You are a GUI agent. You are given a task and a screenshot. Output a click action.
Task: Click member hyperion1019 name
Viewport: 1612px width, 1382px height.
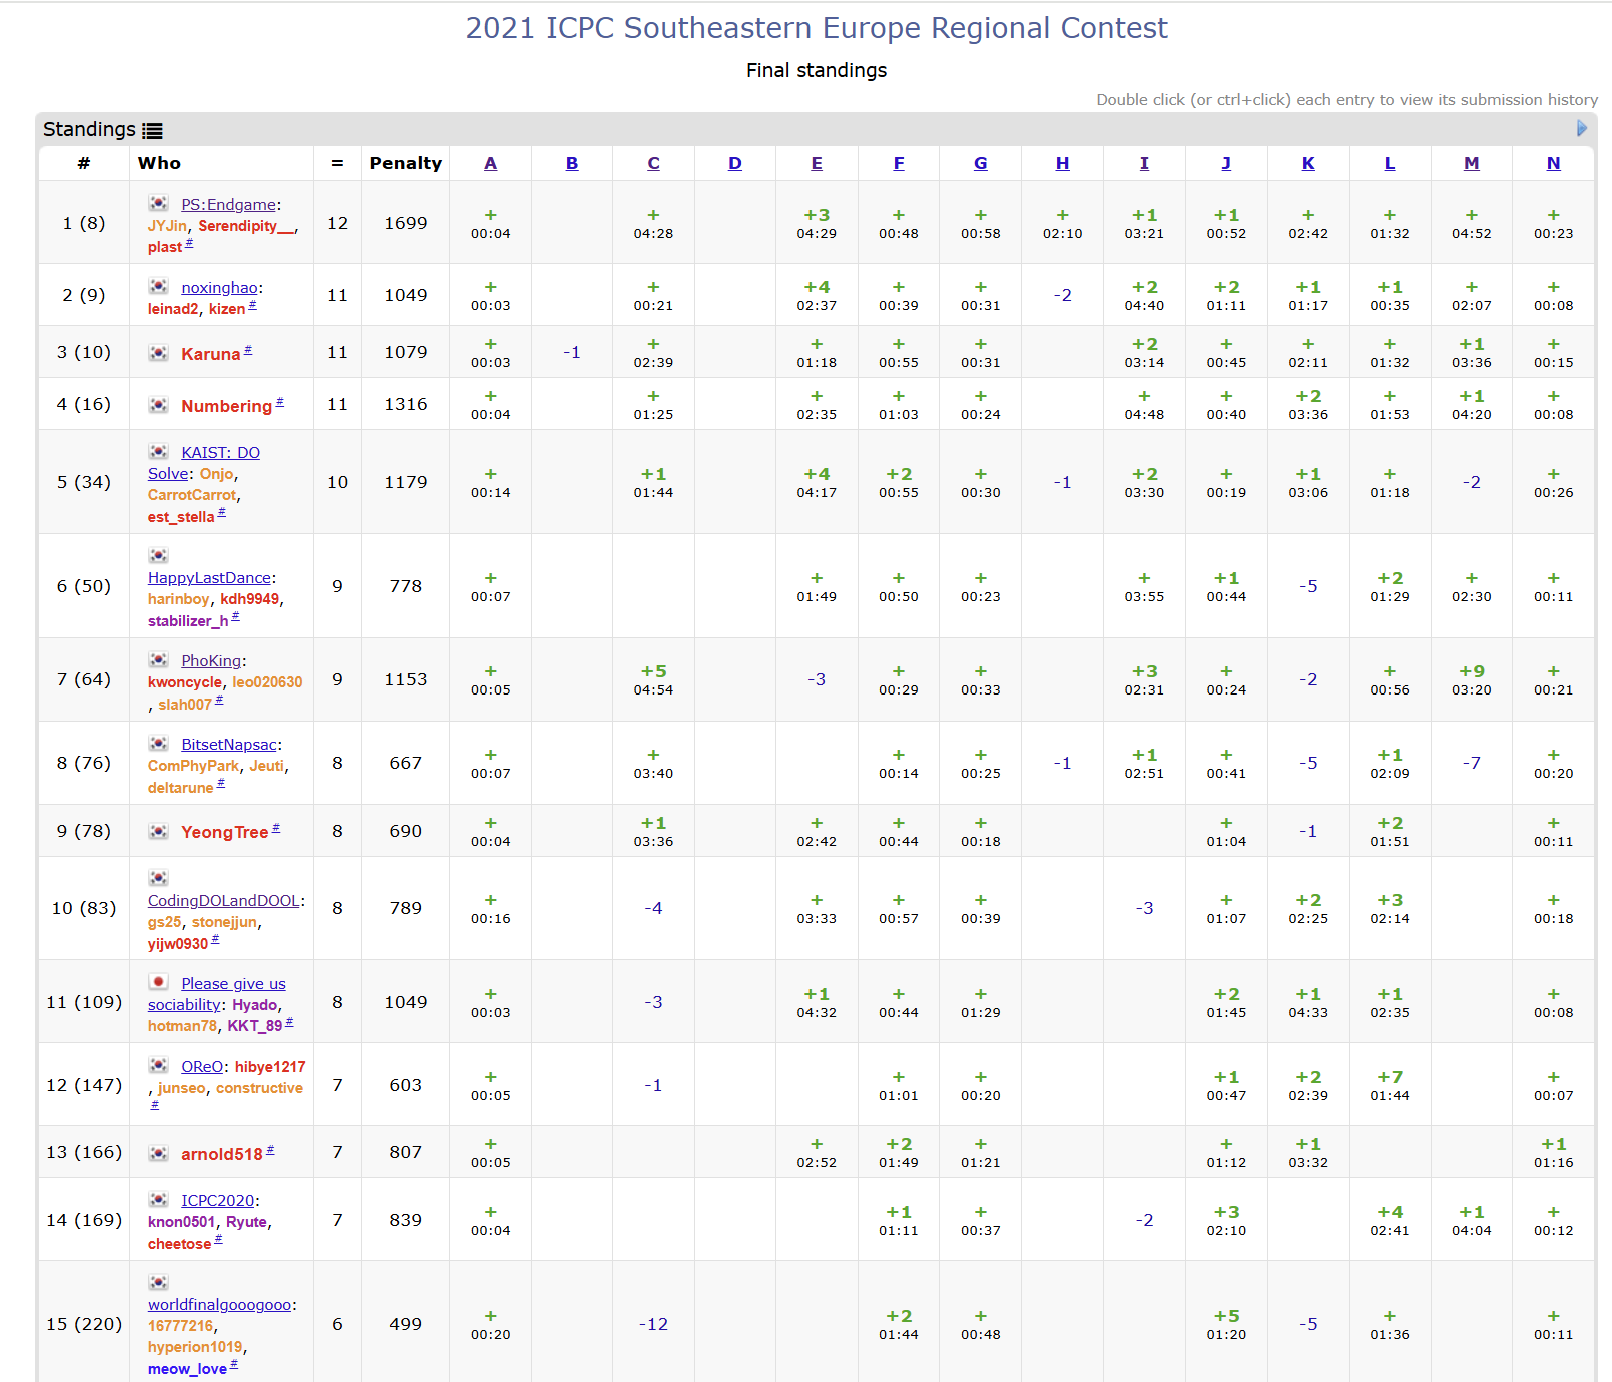click(195, 1347)
